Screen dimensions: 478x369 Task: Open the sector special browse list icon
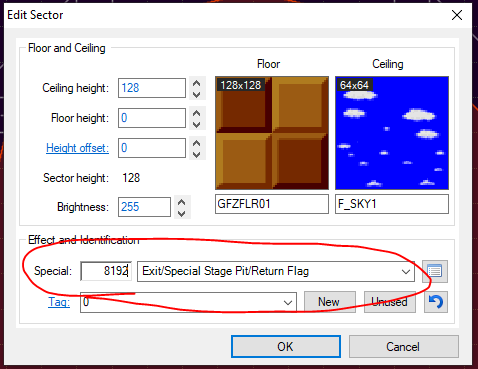click(x=435, y=271)
